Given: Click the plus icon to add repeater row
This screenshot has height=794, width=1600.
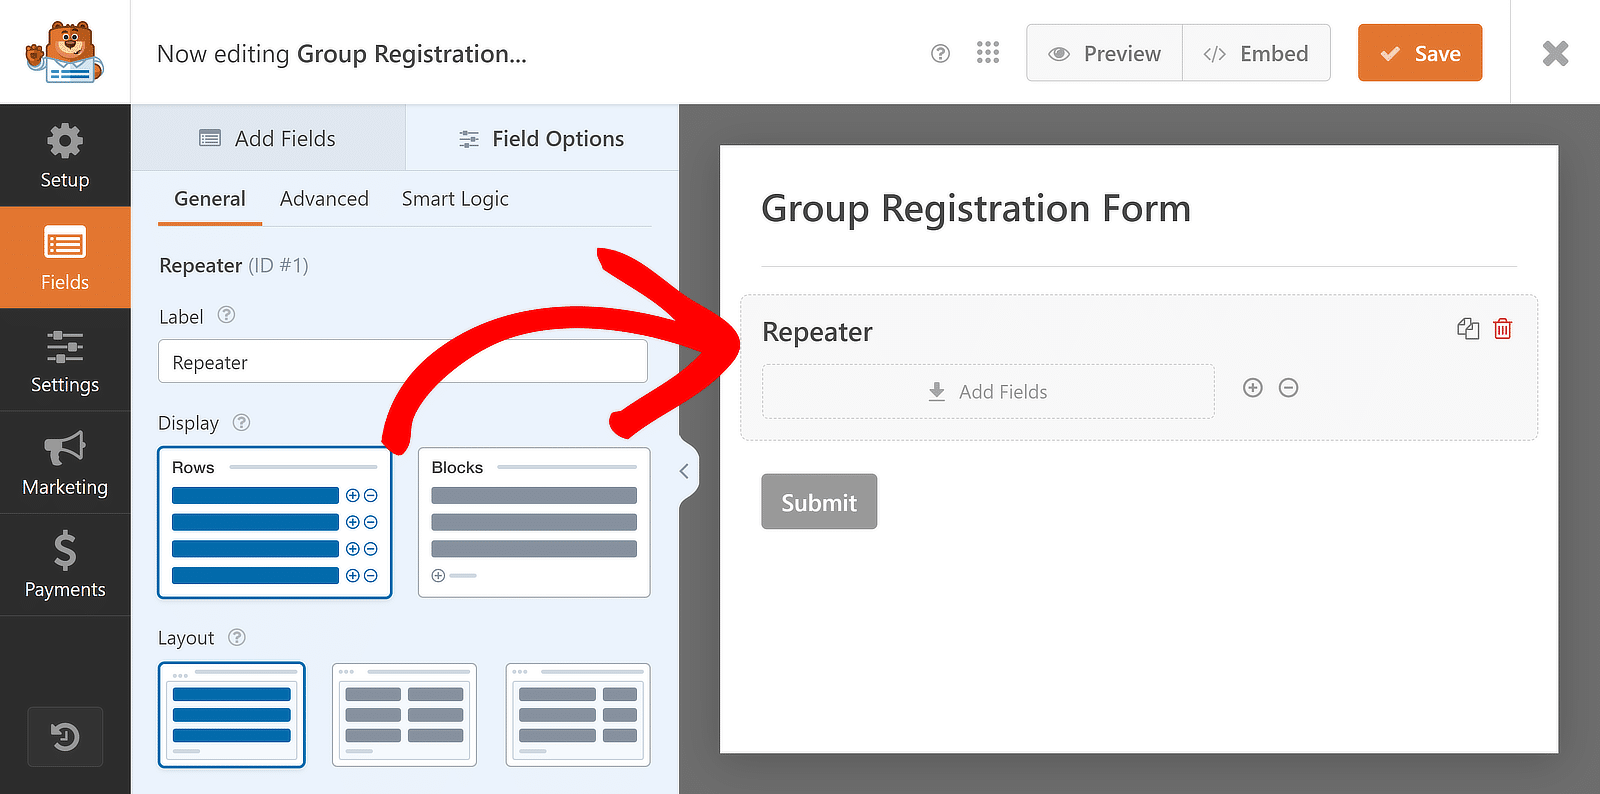Looking at the screenshot, I should click(1253, 388).
